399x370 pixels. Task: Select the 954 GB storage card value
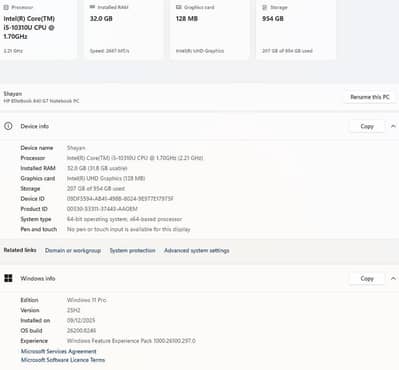coord(273,19)
